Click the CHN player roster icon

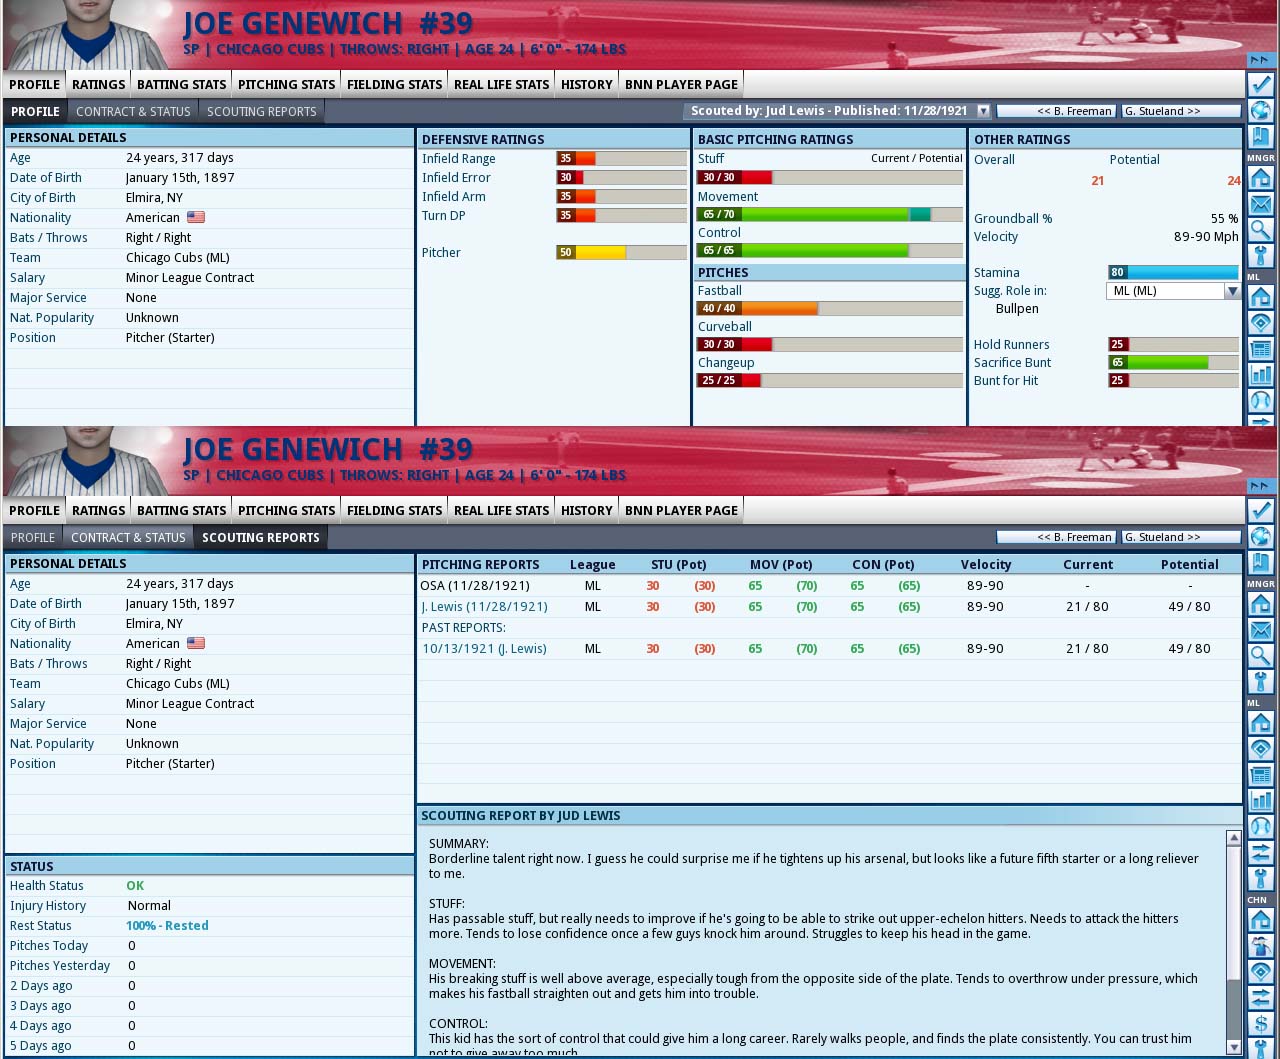1260,945
